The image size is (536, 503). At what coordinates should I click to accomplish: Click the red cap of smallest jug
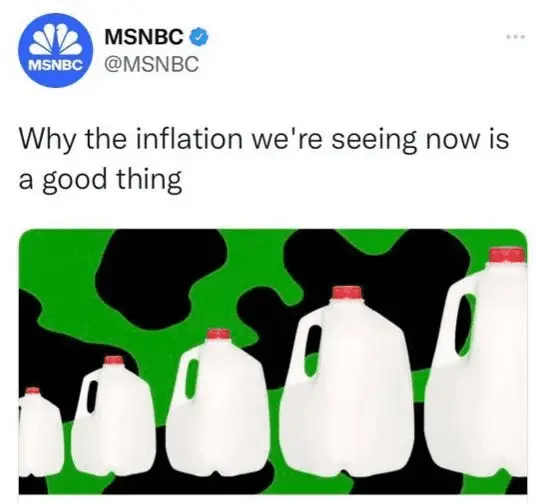tap(32, 391)
